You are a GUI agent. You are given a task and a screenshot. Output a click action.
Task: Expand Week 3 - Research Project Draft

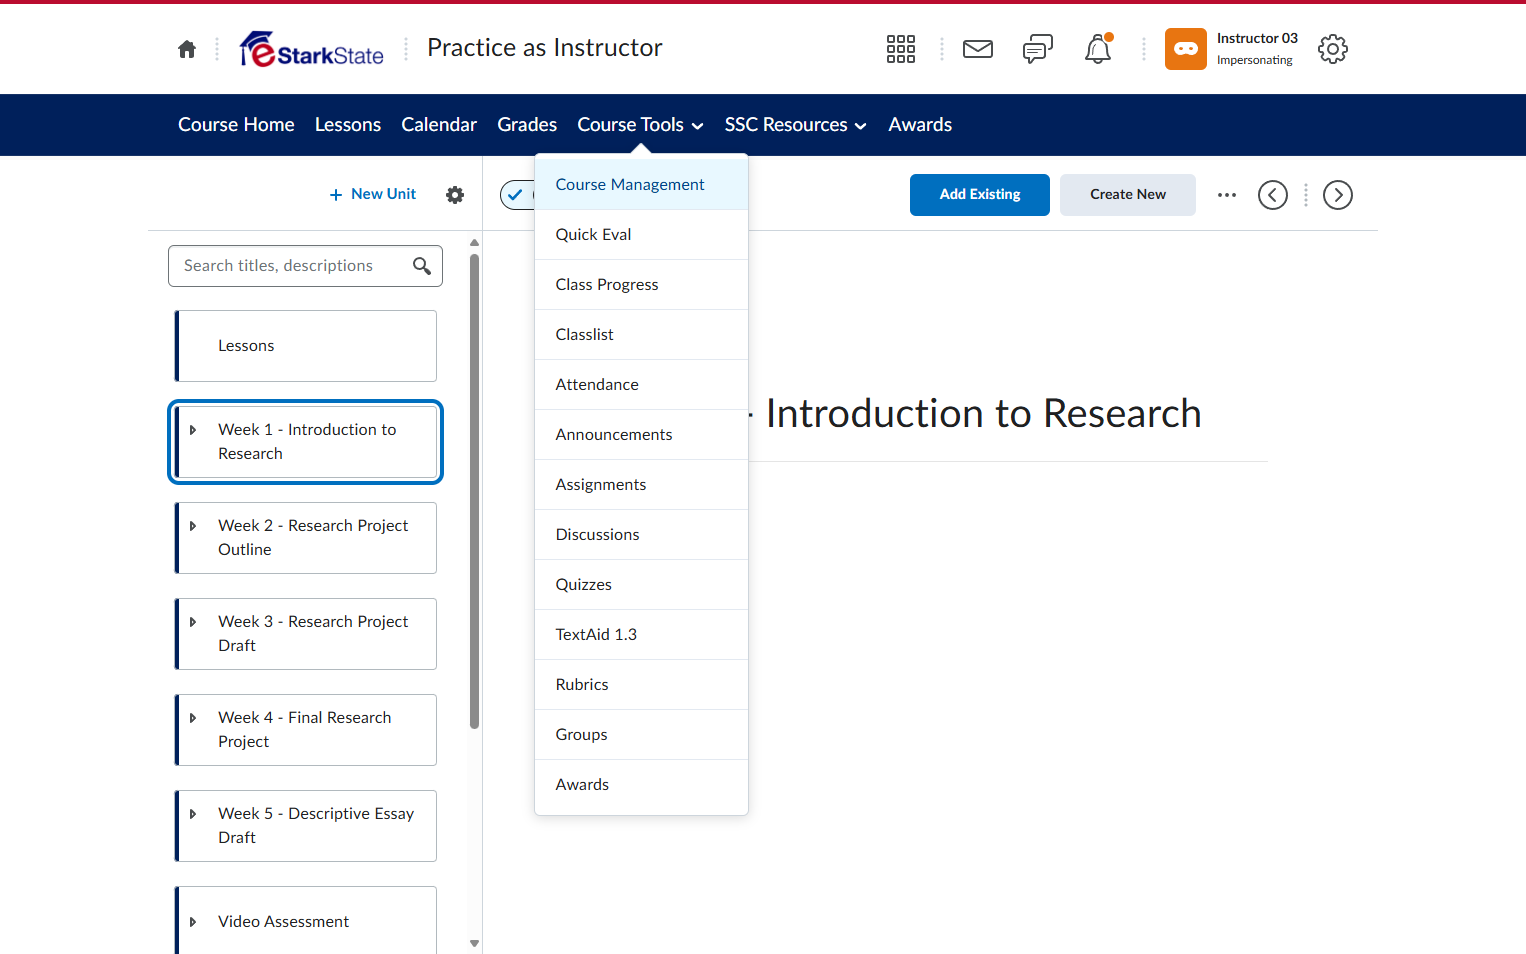193,622
